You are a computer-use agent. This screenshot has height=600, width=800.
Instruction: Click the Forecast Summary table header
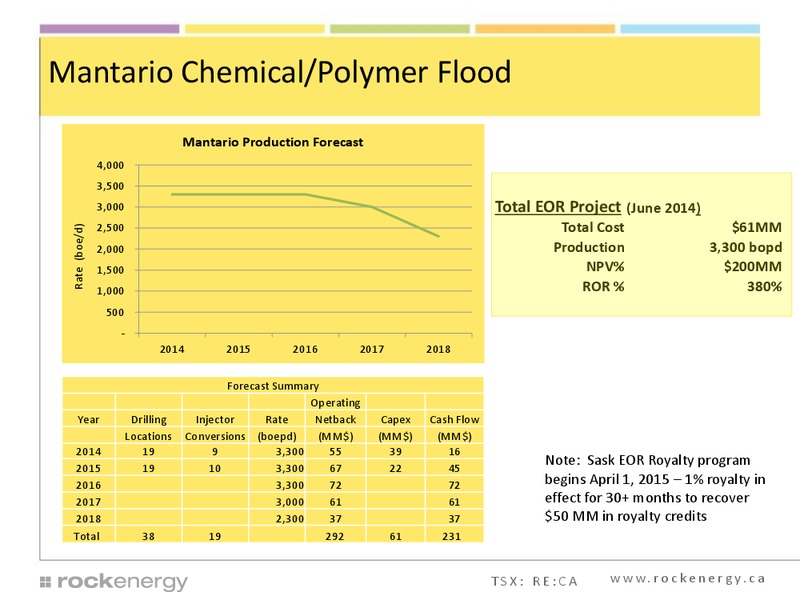point(273,386)
